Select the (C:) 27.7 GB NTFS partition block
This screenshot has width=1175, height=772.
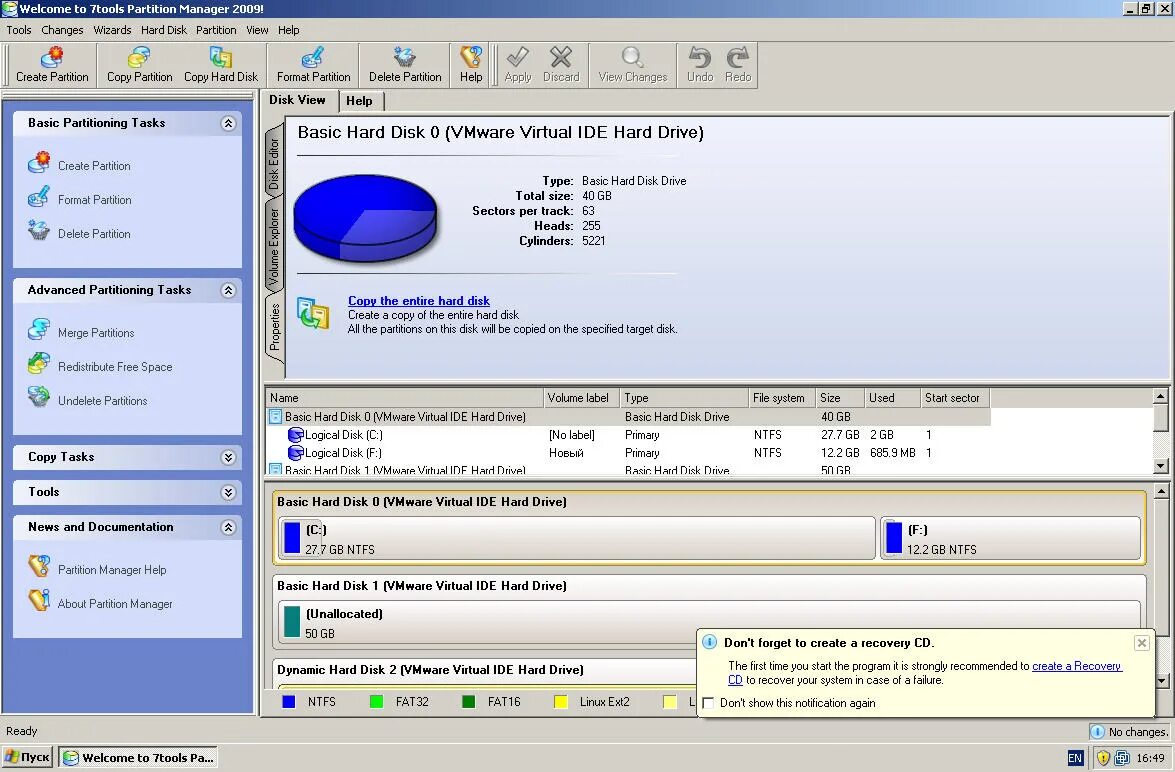click(x=576, y=538)
